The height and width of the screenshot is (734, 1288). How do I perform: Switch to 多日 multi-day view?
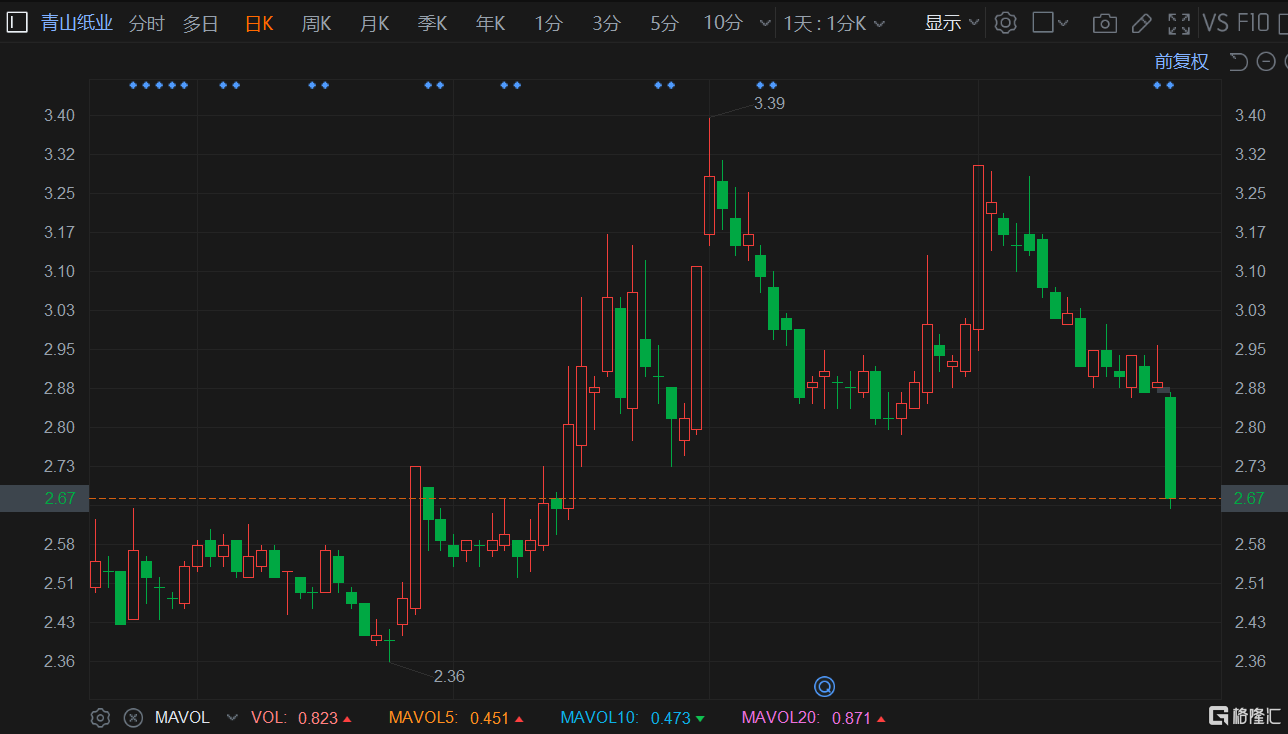click(x=200, y=23)
